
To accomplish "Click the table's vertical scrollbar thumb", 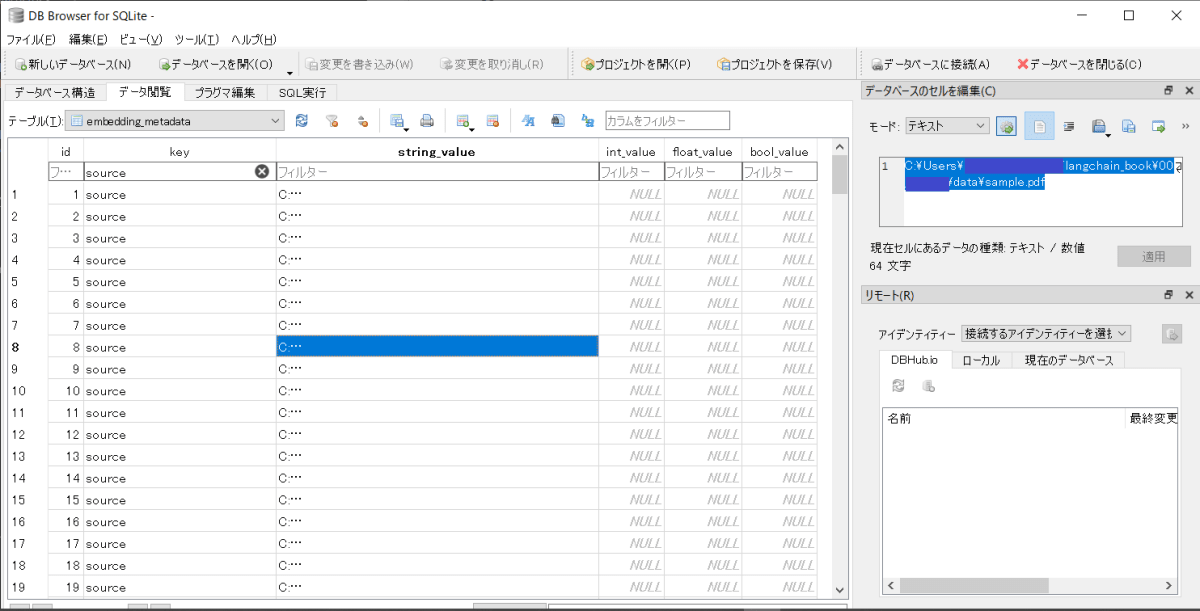I will click(x=840, y=175).
